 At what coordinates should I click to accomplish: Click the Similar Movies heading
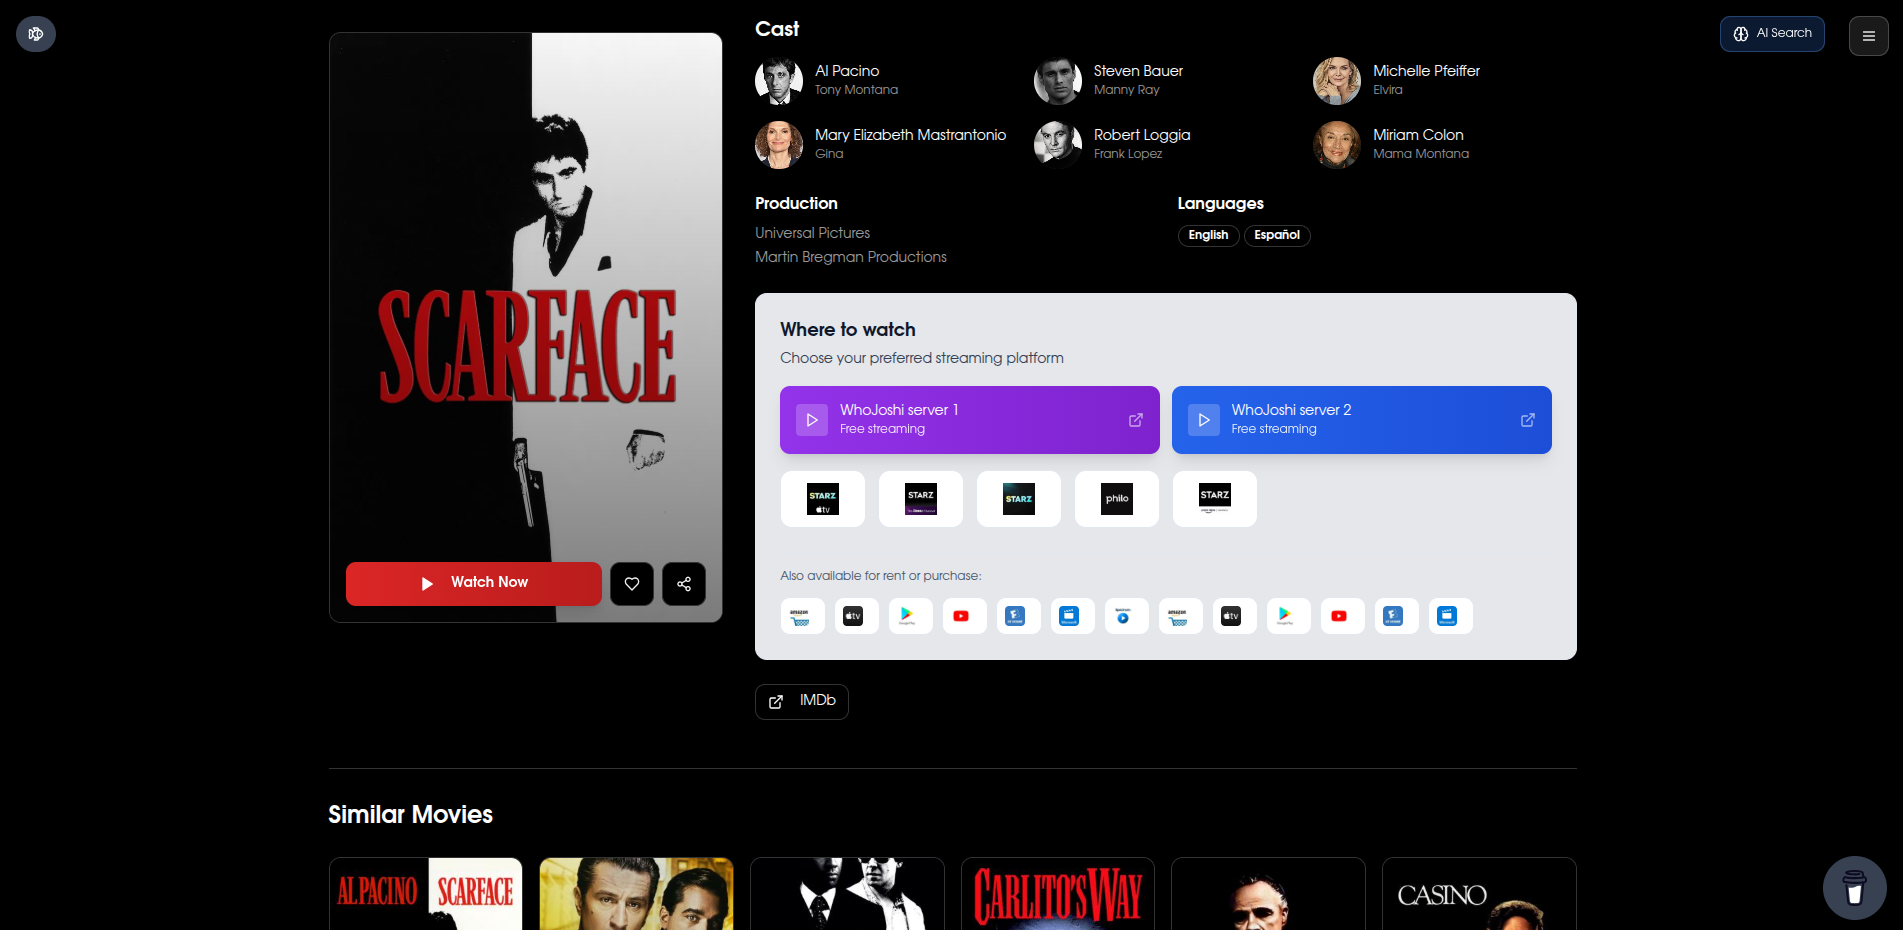[x=410, y=815]
